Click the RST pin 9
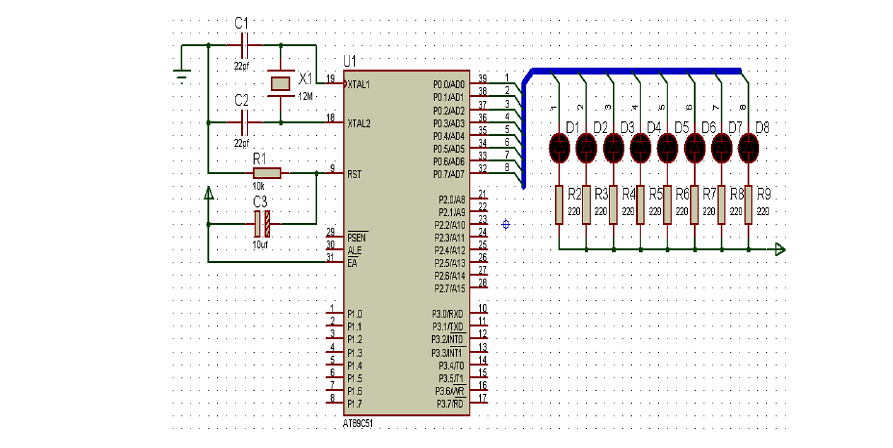Image resolution: width=893 pixels, height=448 pixels. [x=334, y=173]
